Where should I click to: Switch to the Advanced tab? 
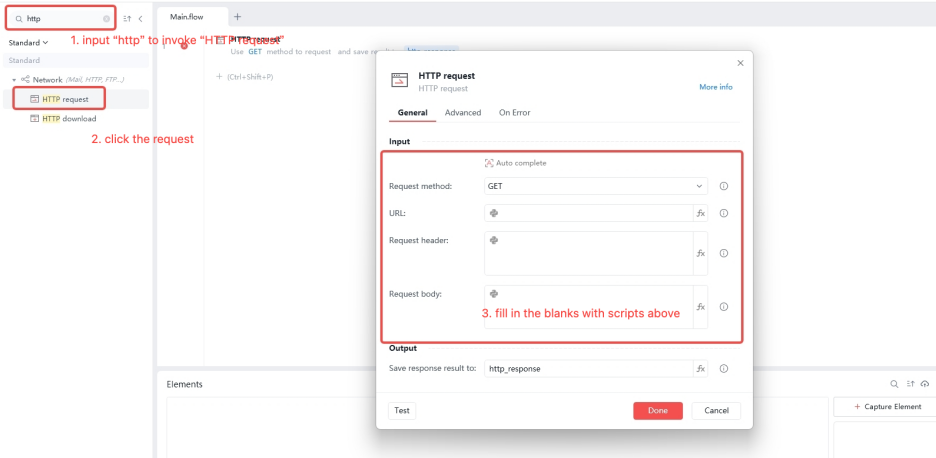click(x=462, y=113)
